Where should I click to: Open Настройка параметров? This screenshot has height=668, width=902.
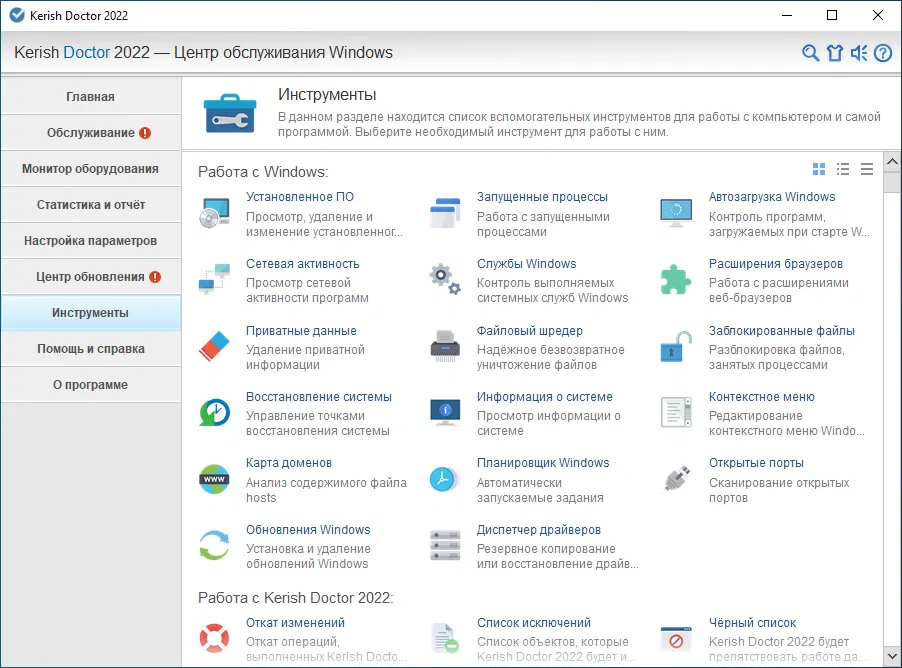[90, 241]
